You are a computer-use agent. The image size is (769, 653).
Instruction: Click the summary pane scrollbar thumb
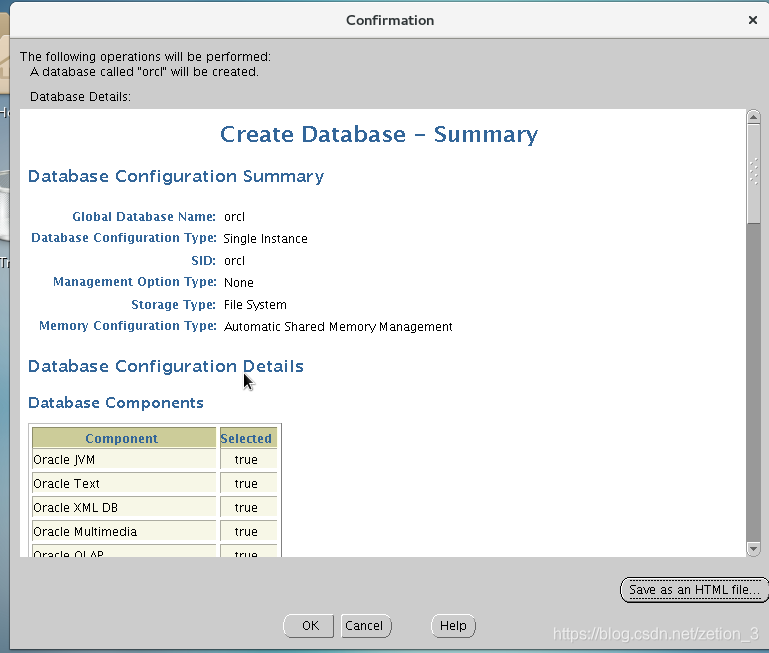pos(753,173)
